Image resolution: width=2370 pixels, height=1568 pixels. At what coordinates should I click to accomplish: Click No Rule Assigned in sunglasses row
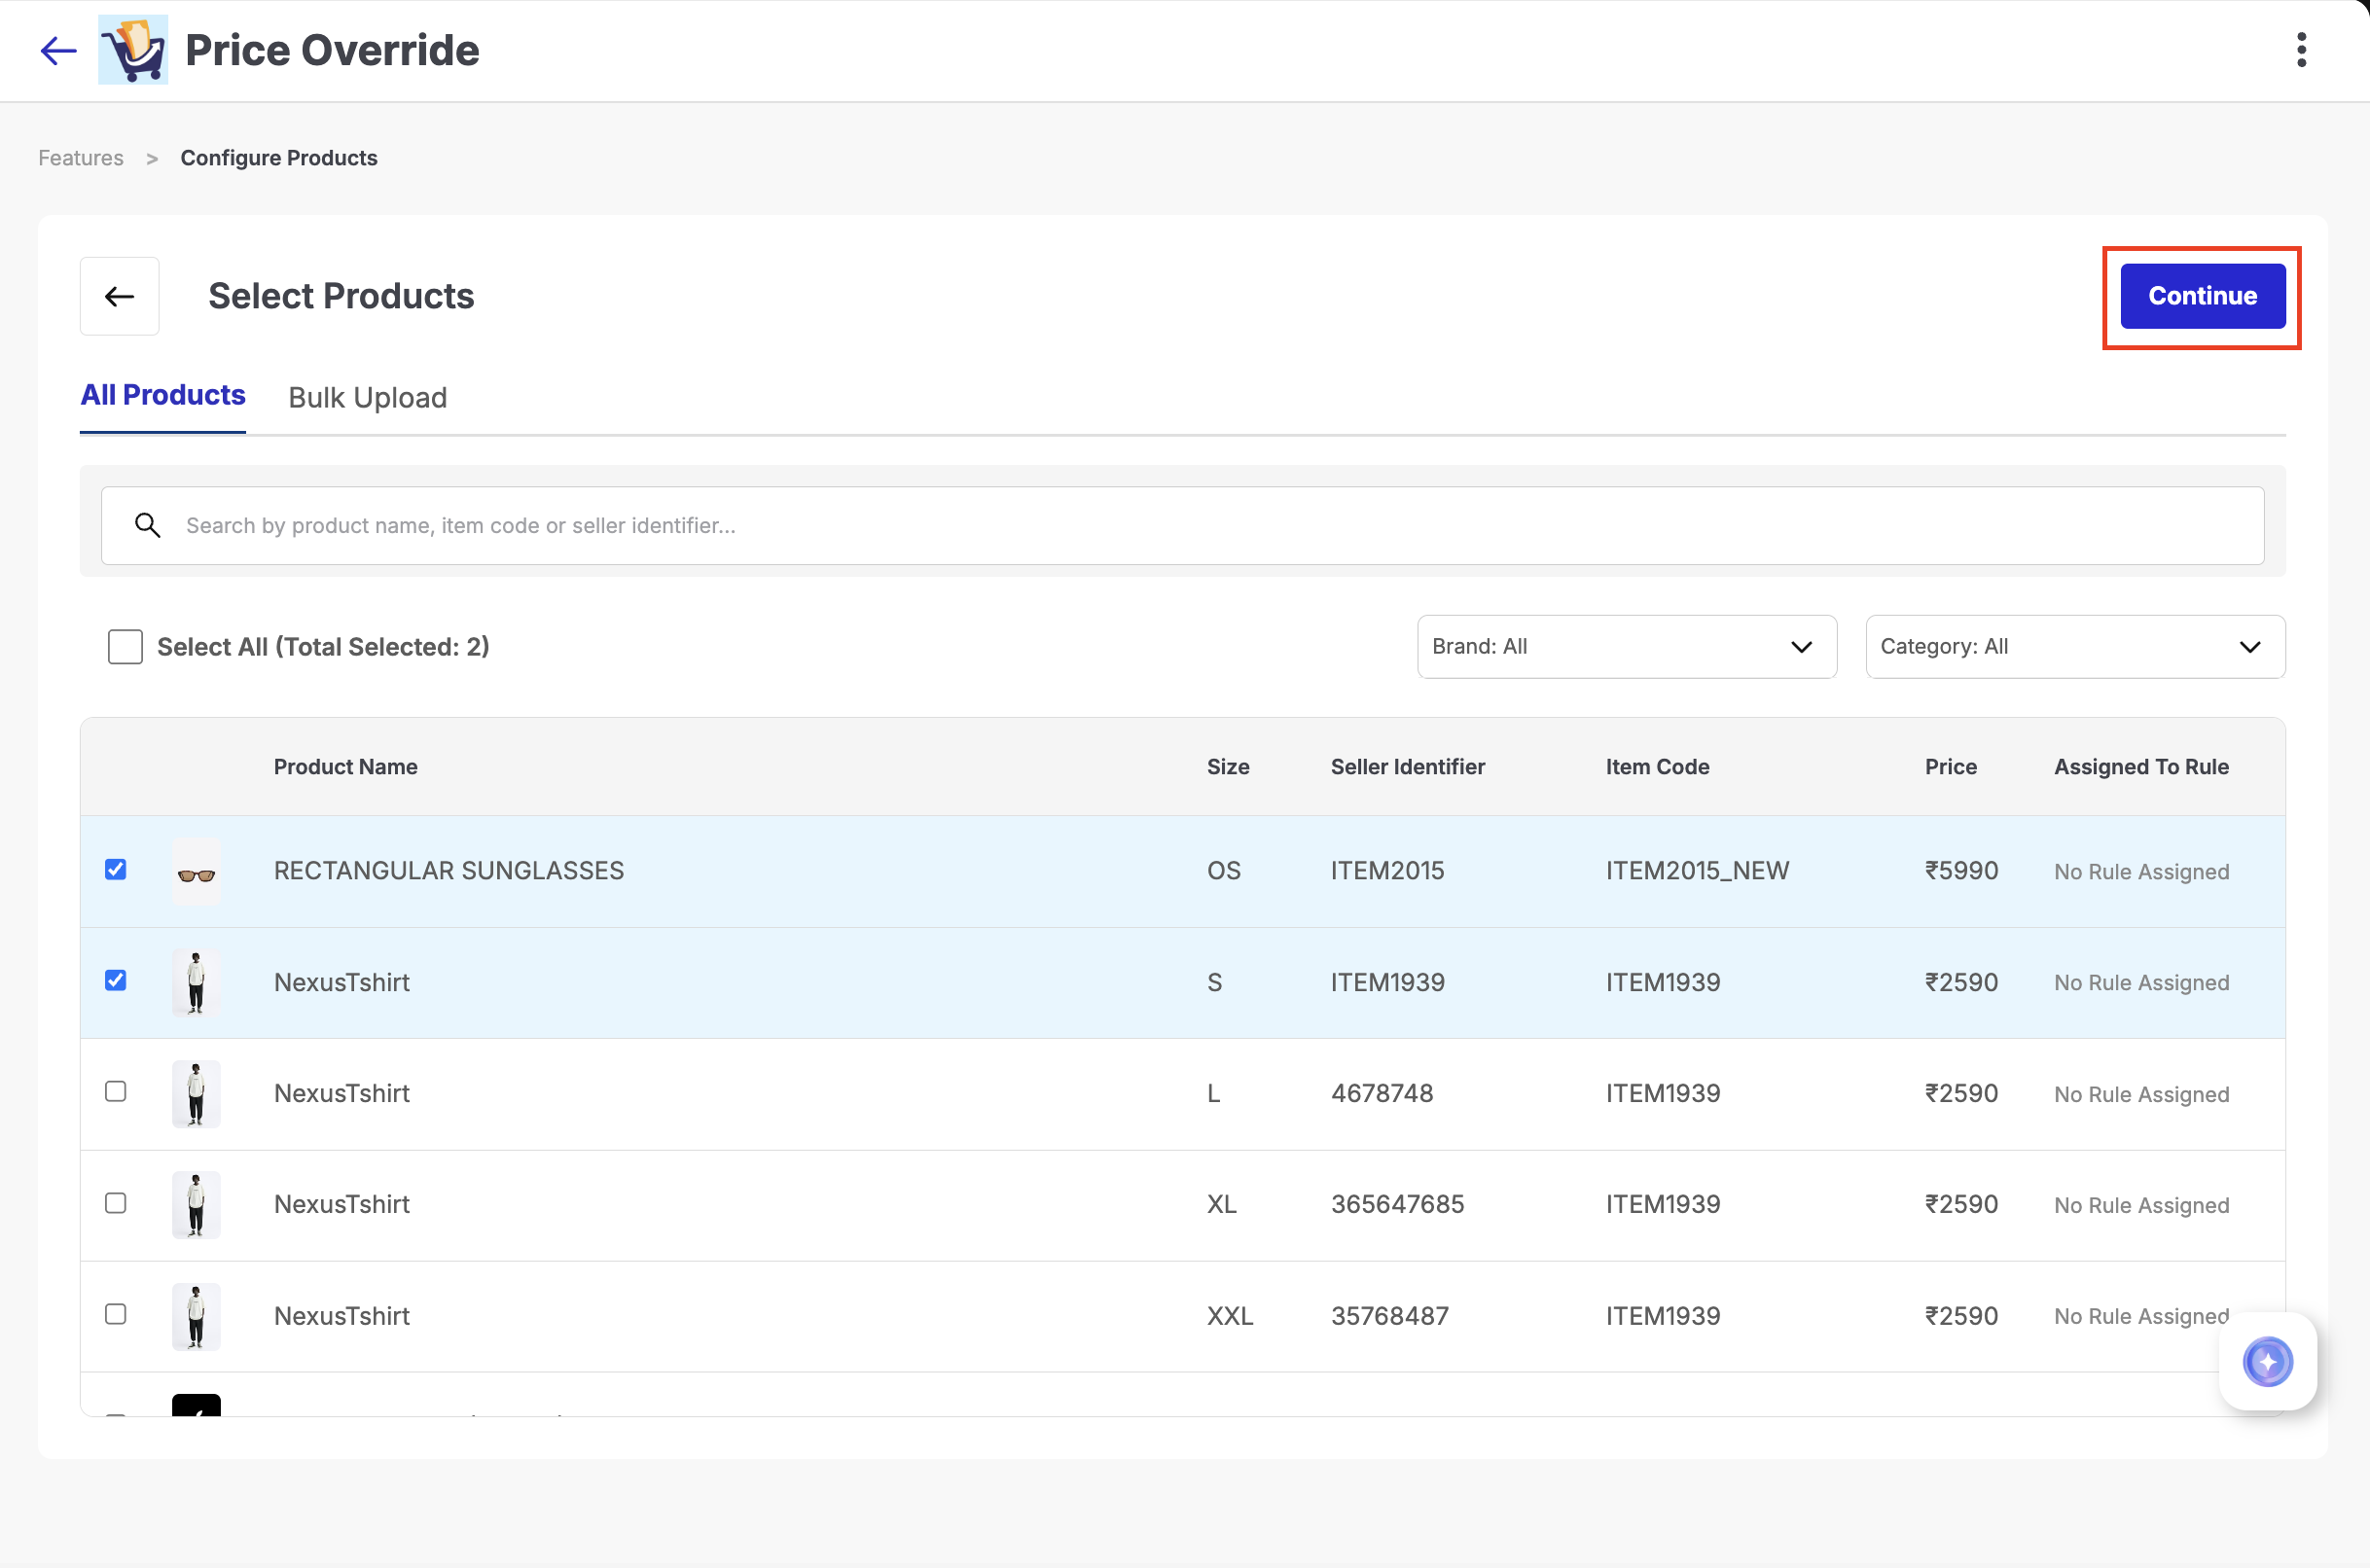[x=2142, y=872]
